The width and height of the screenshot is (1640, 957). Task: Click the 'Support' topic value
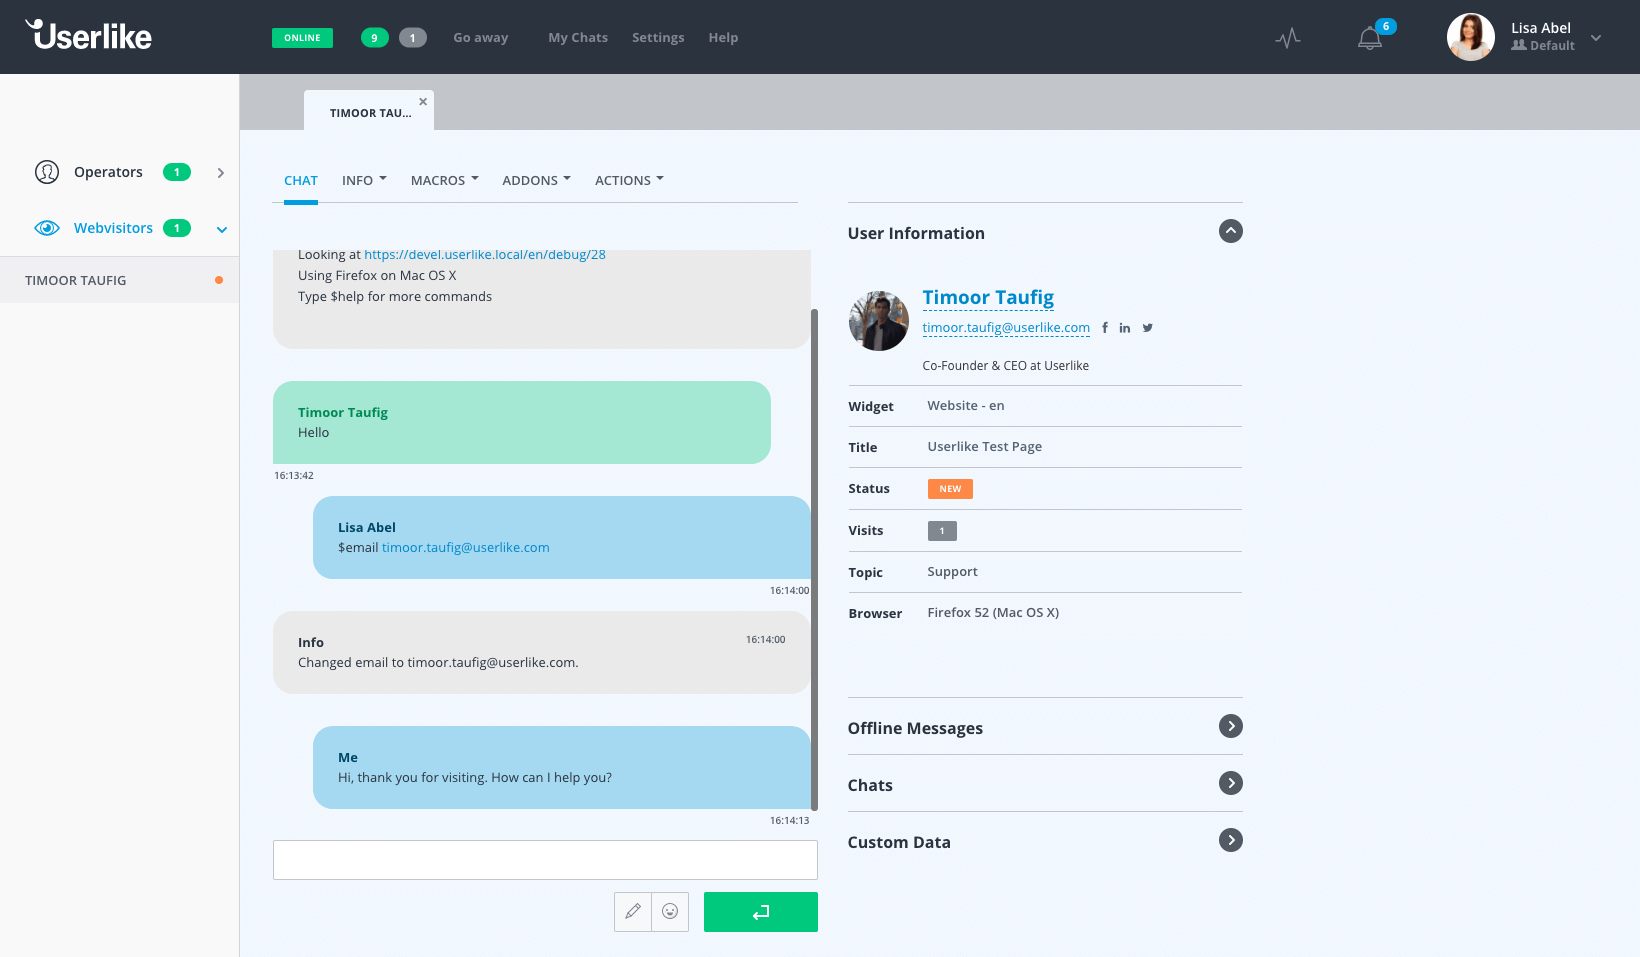[952, 572]
